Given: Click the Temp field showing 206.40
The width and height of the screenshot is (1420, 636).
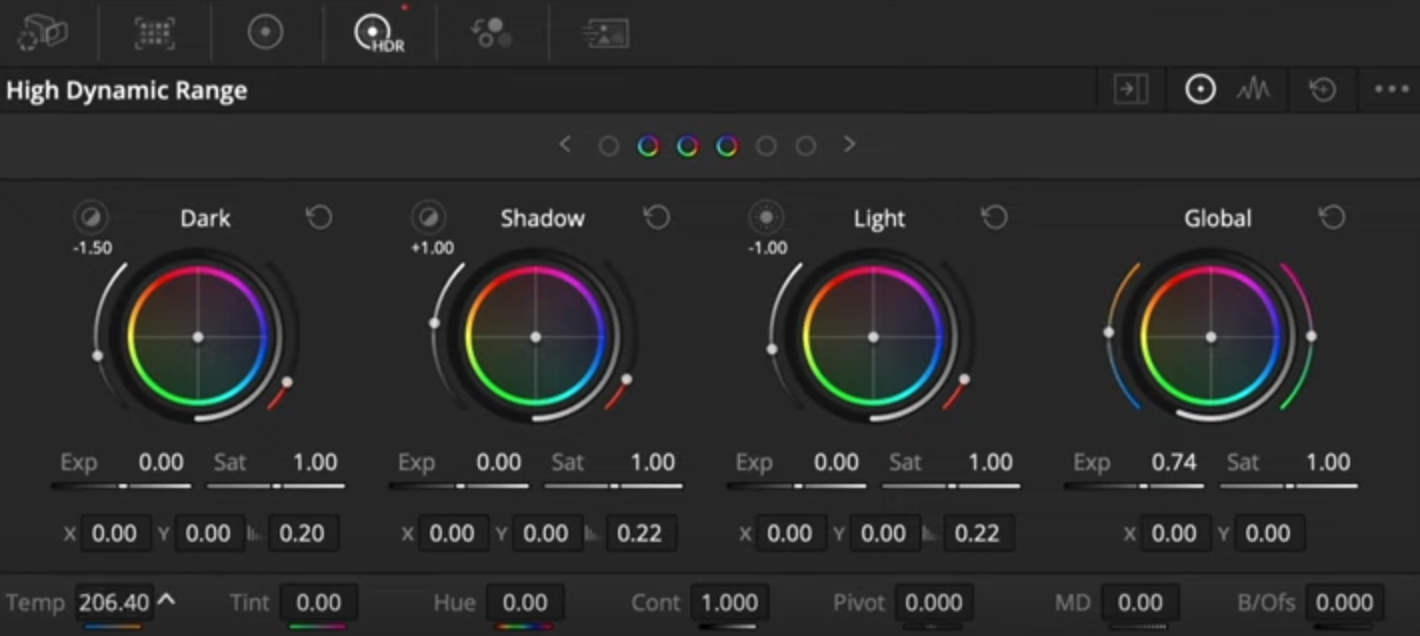Looking at the screenshot, I should click(x=114, y=603).
